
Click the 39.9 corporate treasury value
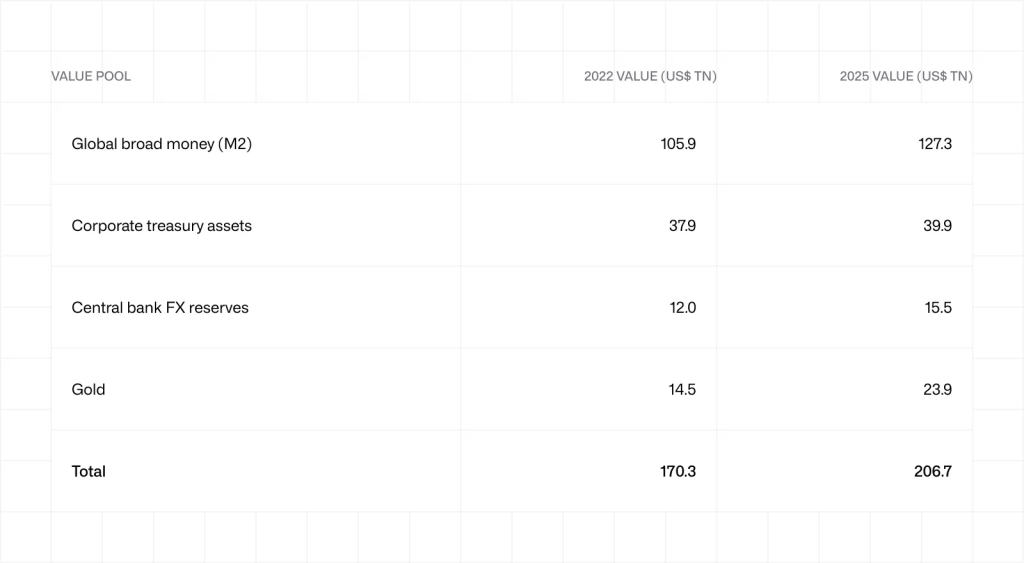(x=937, y=226)
